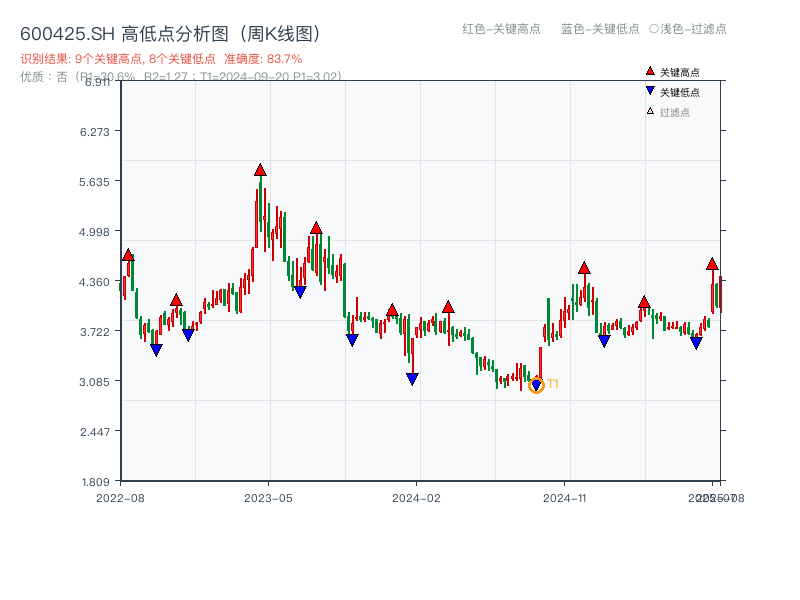Select the 2023-05 axis date label

tap(270, 496)
